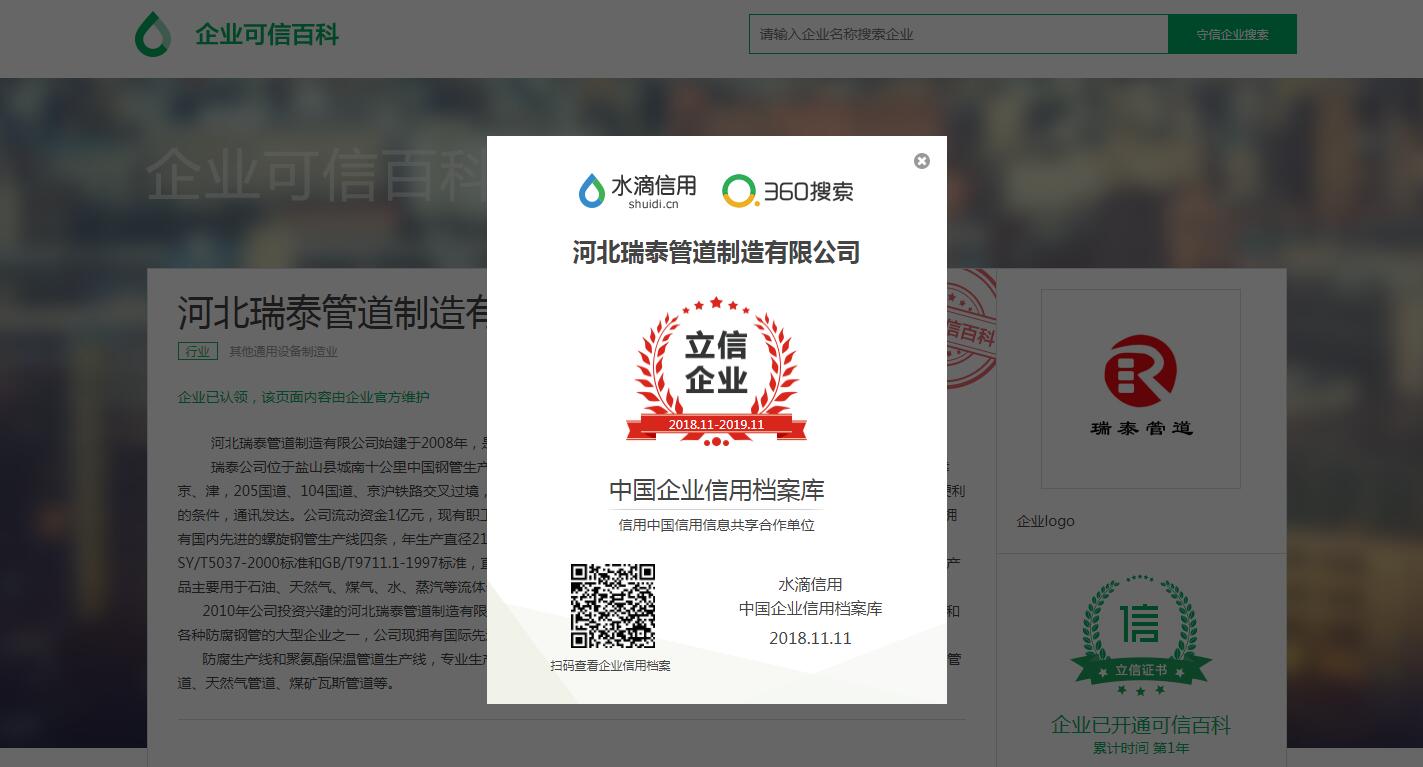
Task: Open the 企业可信百科 home title link
Action: [267, 35]
